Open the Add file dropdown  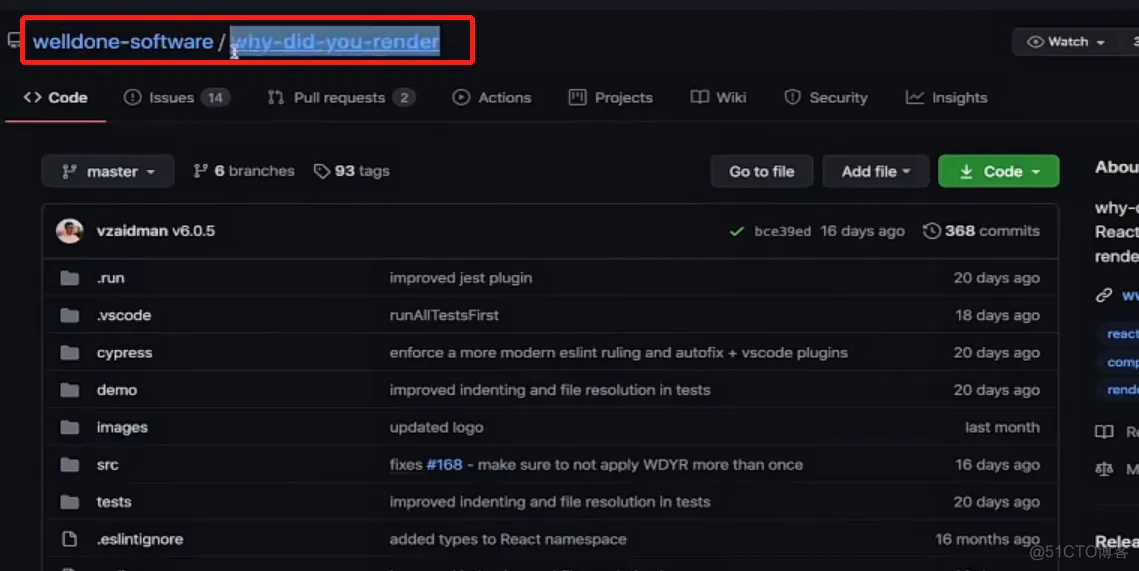click(875, 171)
